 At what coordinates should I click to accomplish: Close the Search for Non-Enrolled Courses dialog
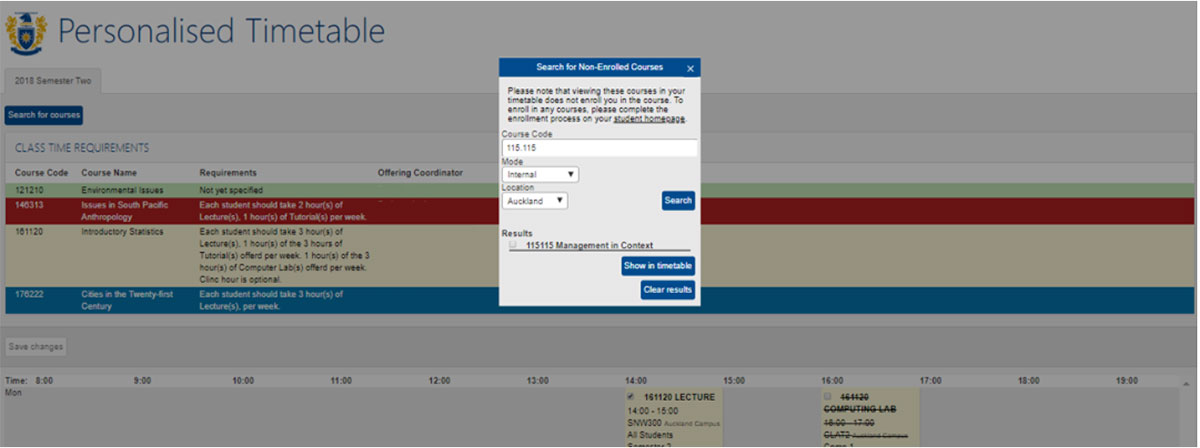(690, 69)
